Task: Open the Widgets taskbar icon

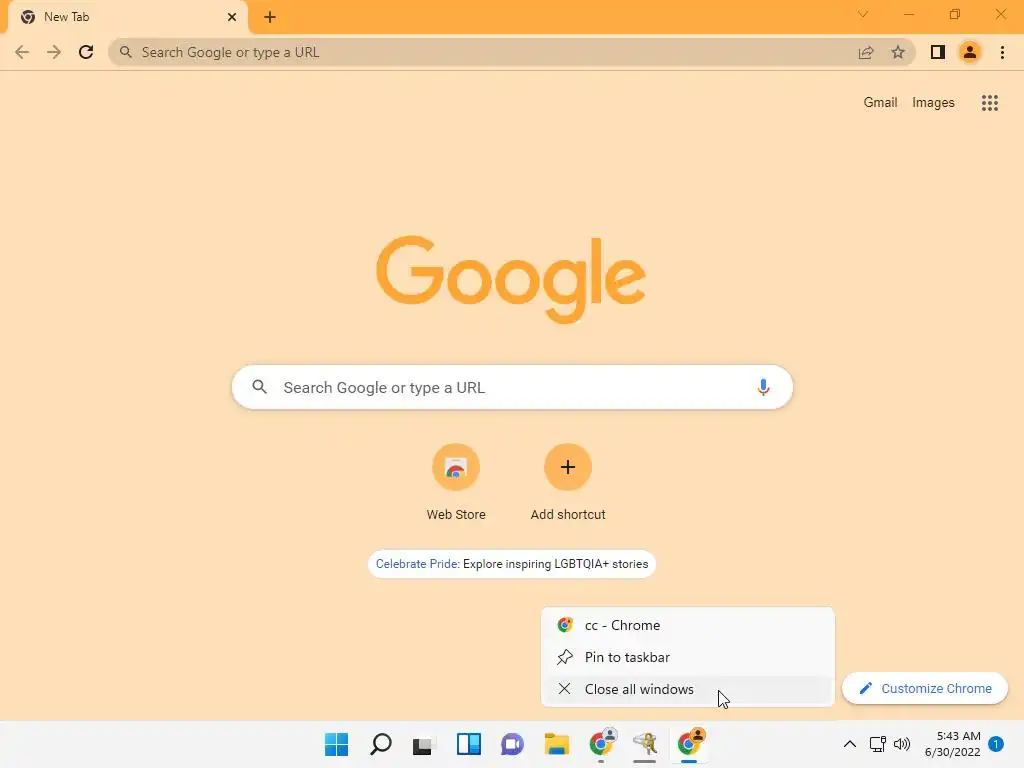Action: (469, 744)
